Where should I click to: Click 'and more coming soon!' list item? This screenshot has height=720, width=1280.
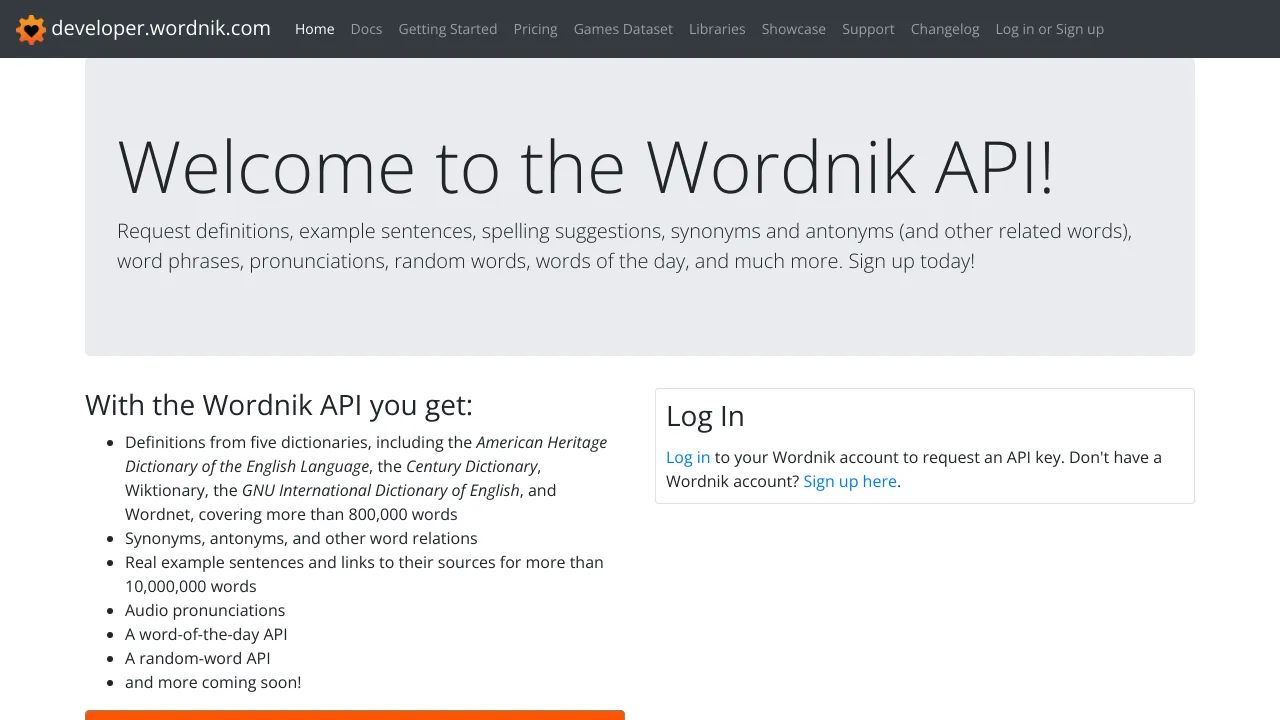[x=213, y=682]
